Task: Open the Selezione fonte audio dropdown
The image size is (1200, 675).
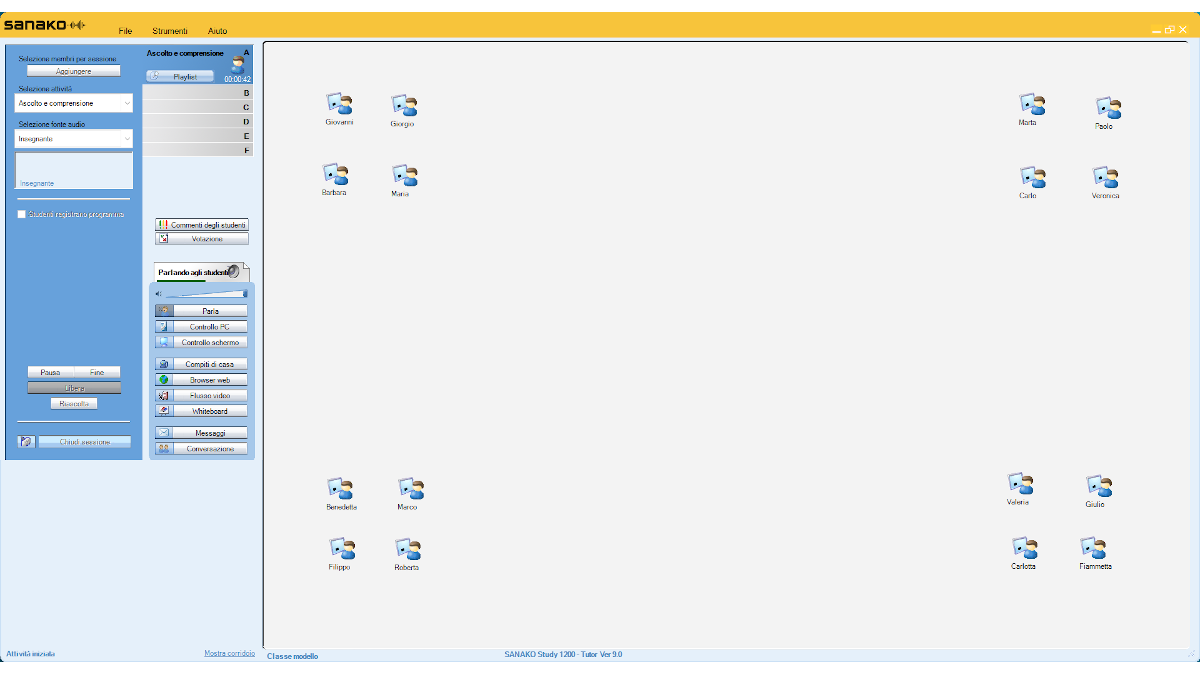Action: [x=75, y=139]
